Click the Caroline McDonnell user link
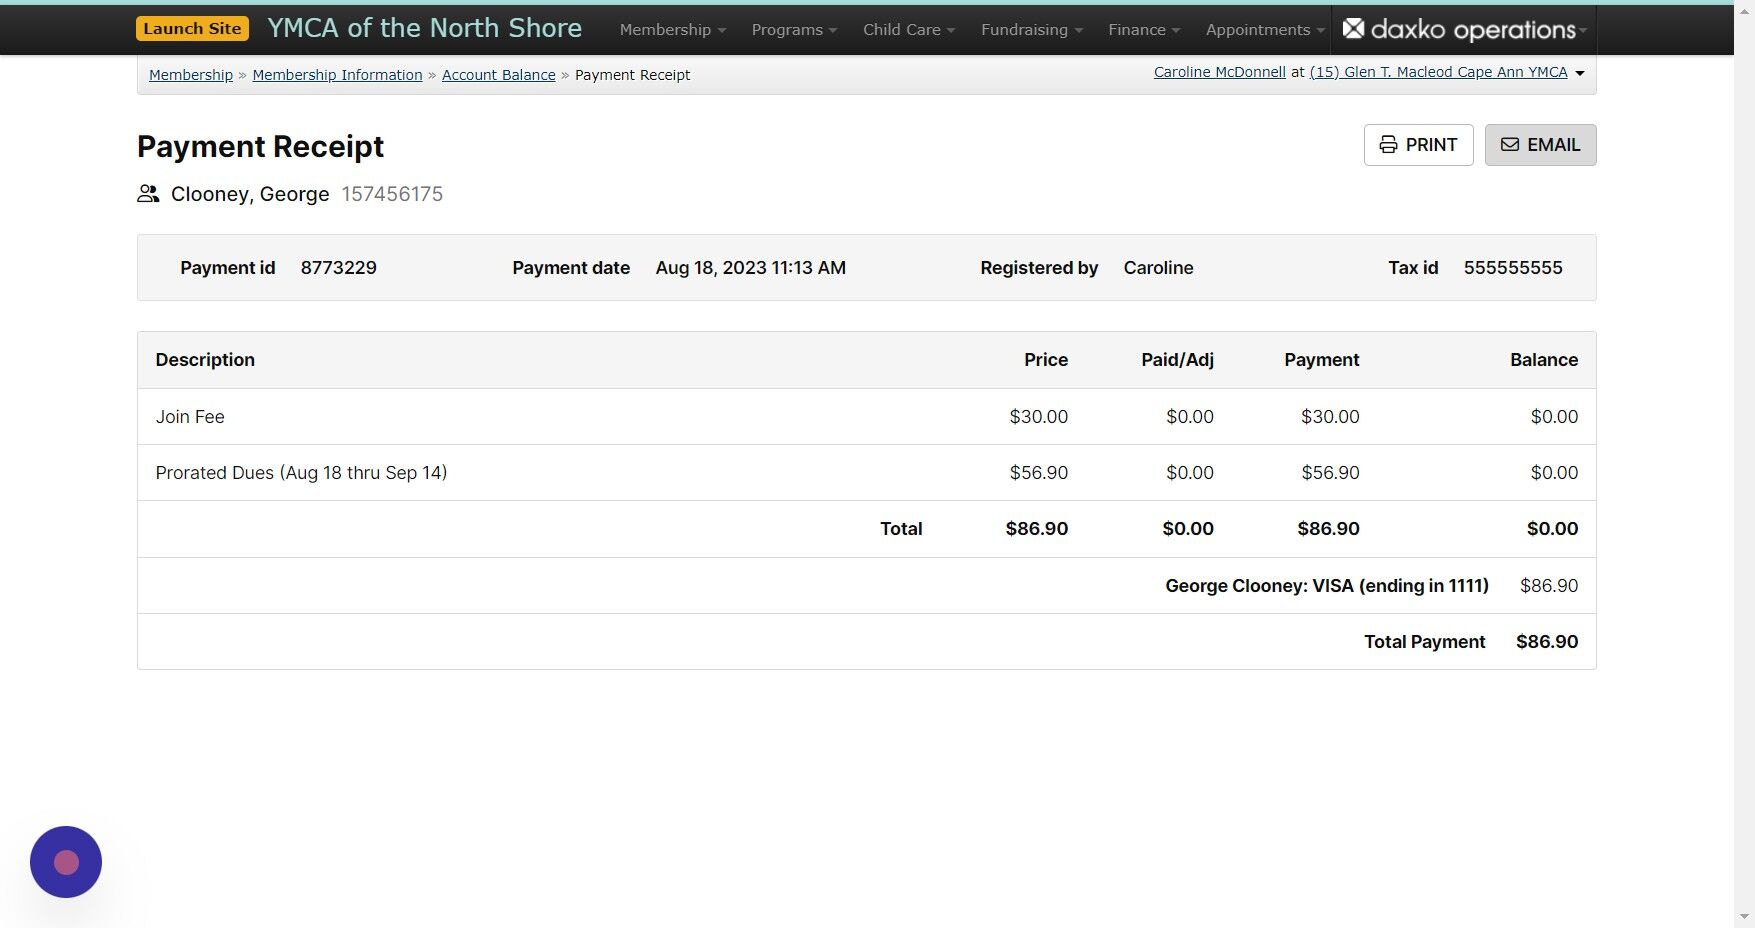The image size is (1755, 928). click(x=1219, y=71)
